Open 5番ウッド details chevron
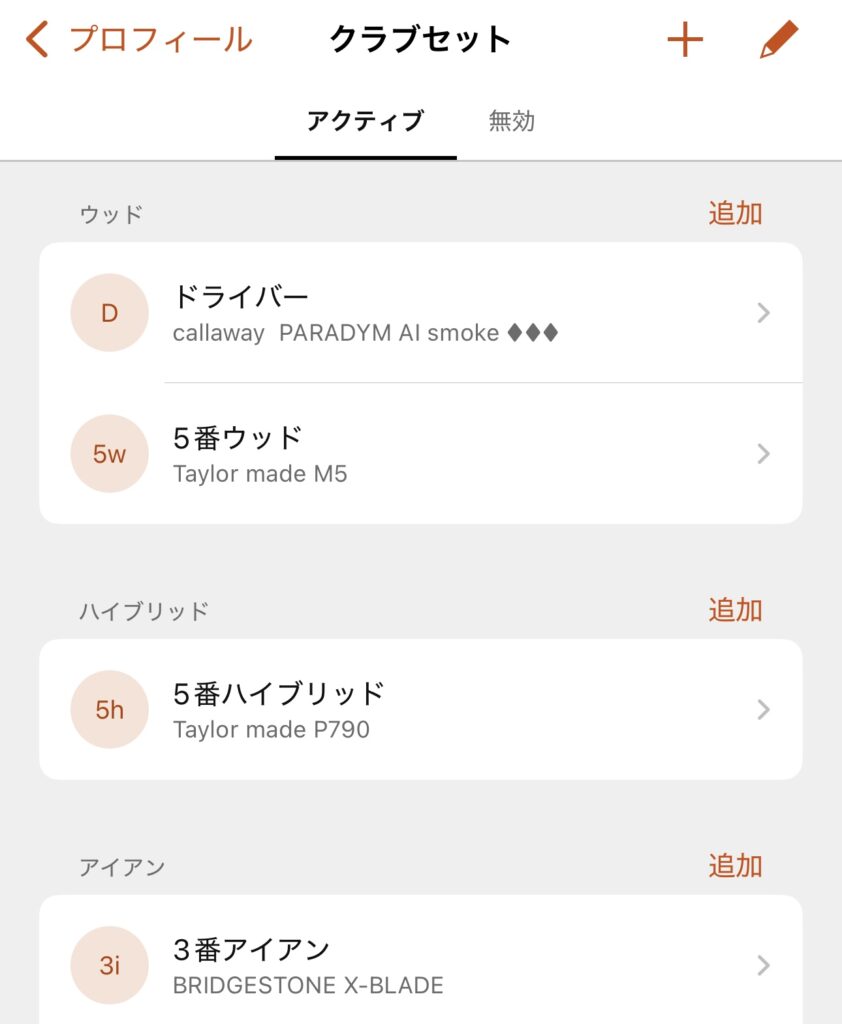This screenshot has width=842, height=1024. click(x=764, y=454)
